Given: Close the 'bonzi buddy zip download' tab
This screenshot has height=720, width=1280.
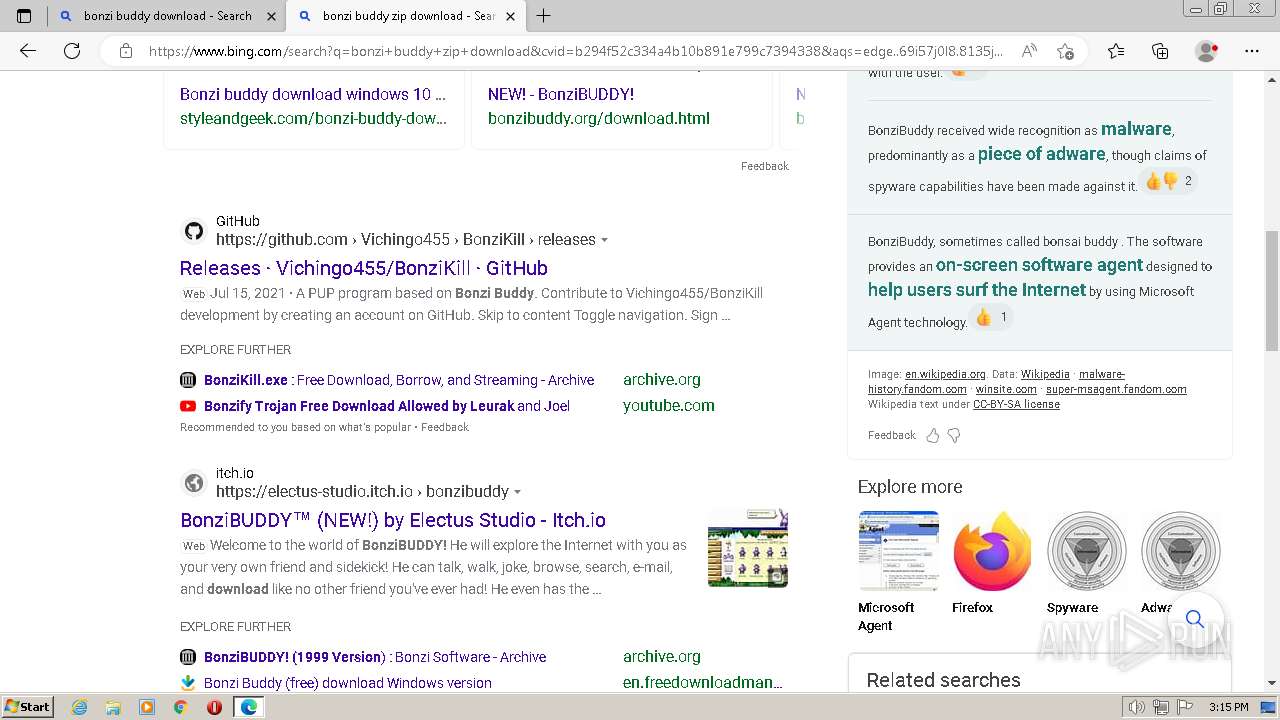Looking at the screenshot, I should [x=510, y=16].
